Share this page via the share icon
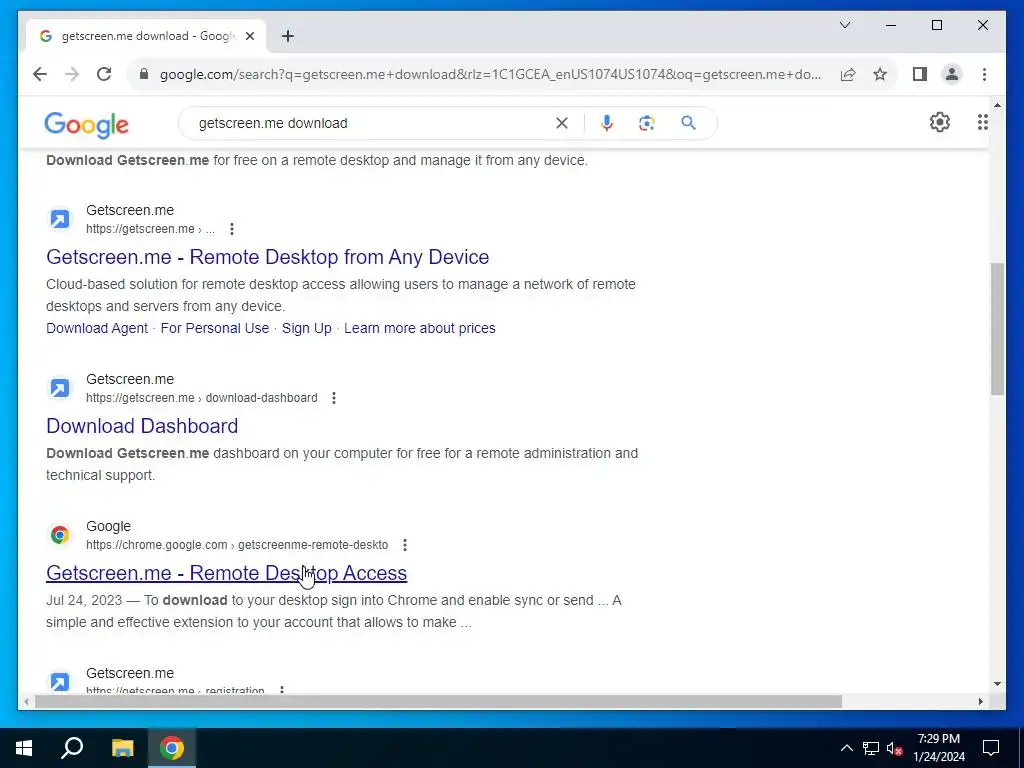1024x768 pixels. click(848, 74)
